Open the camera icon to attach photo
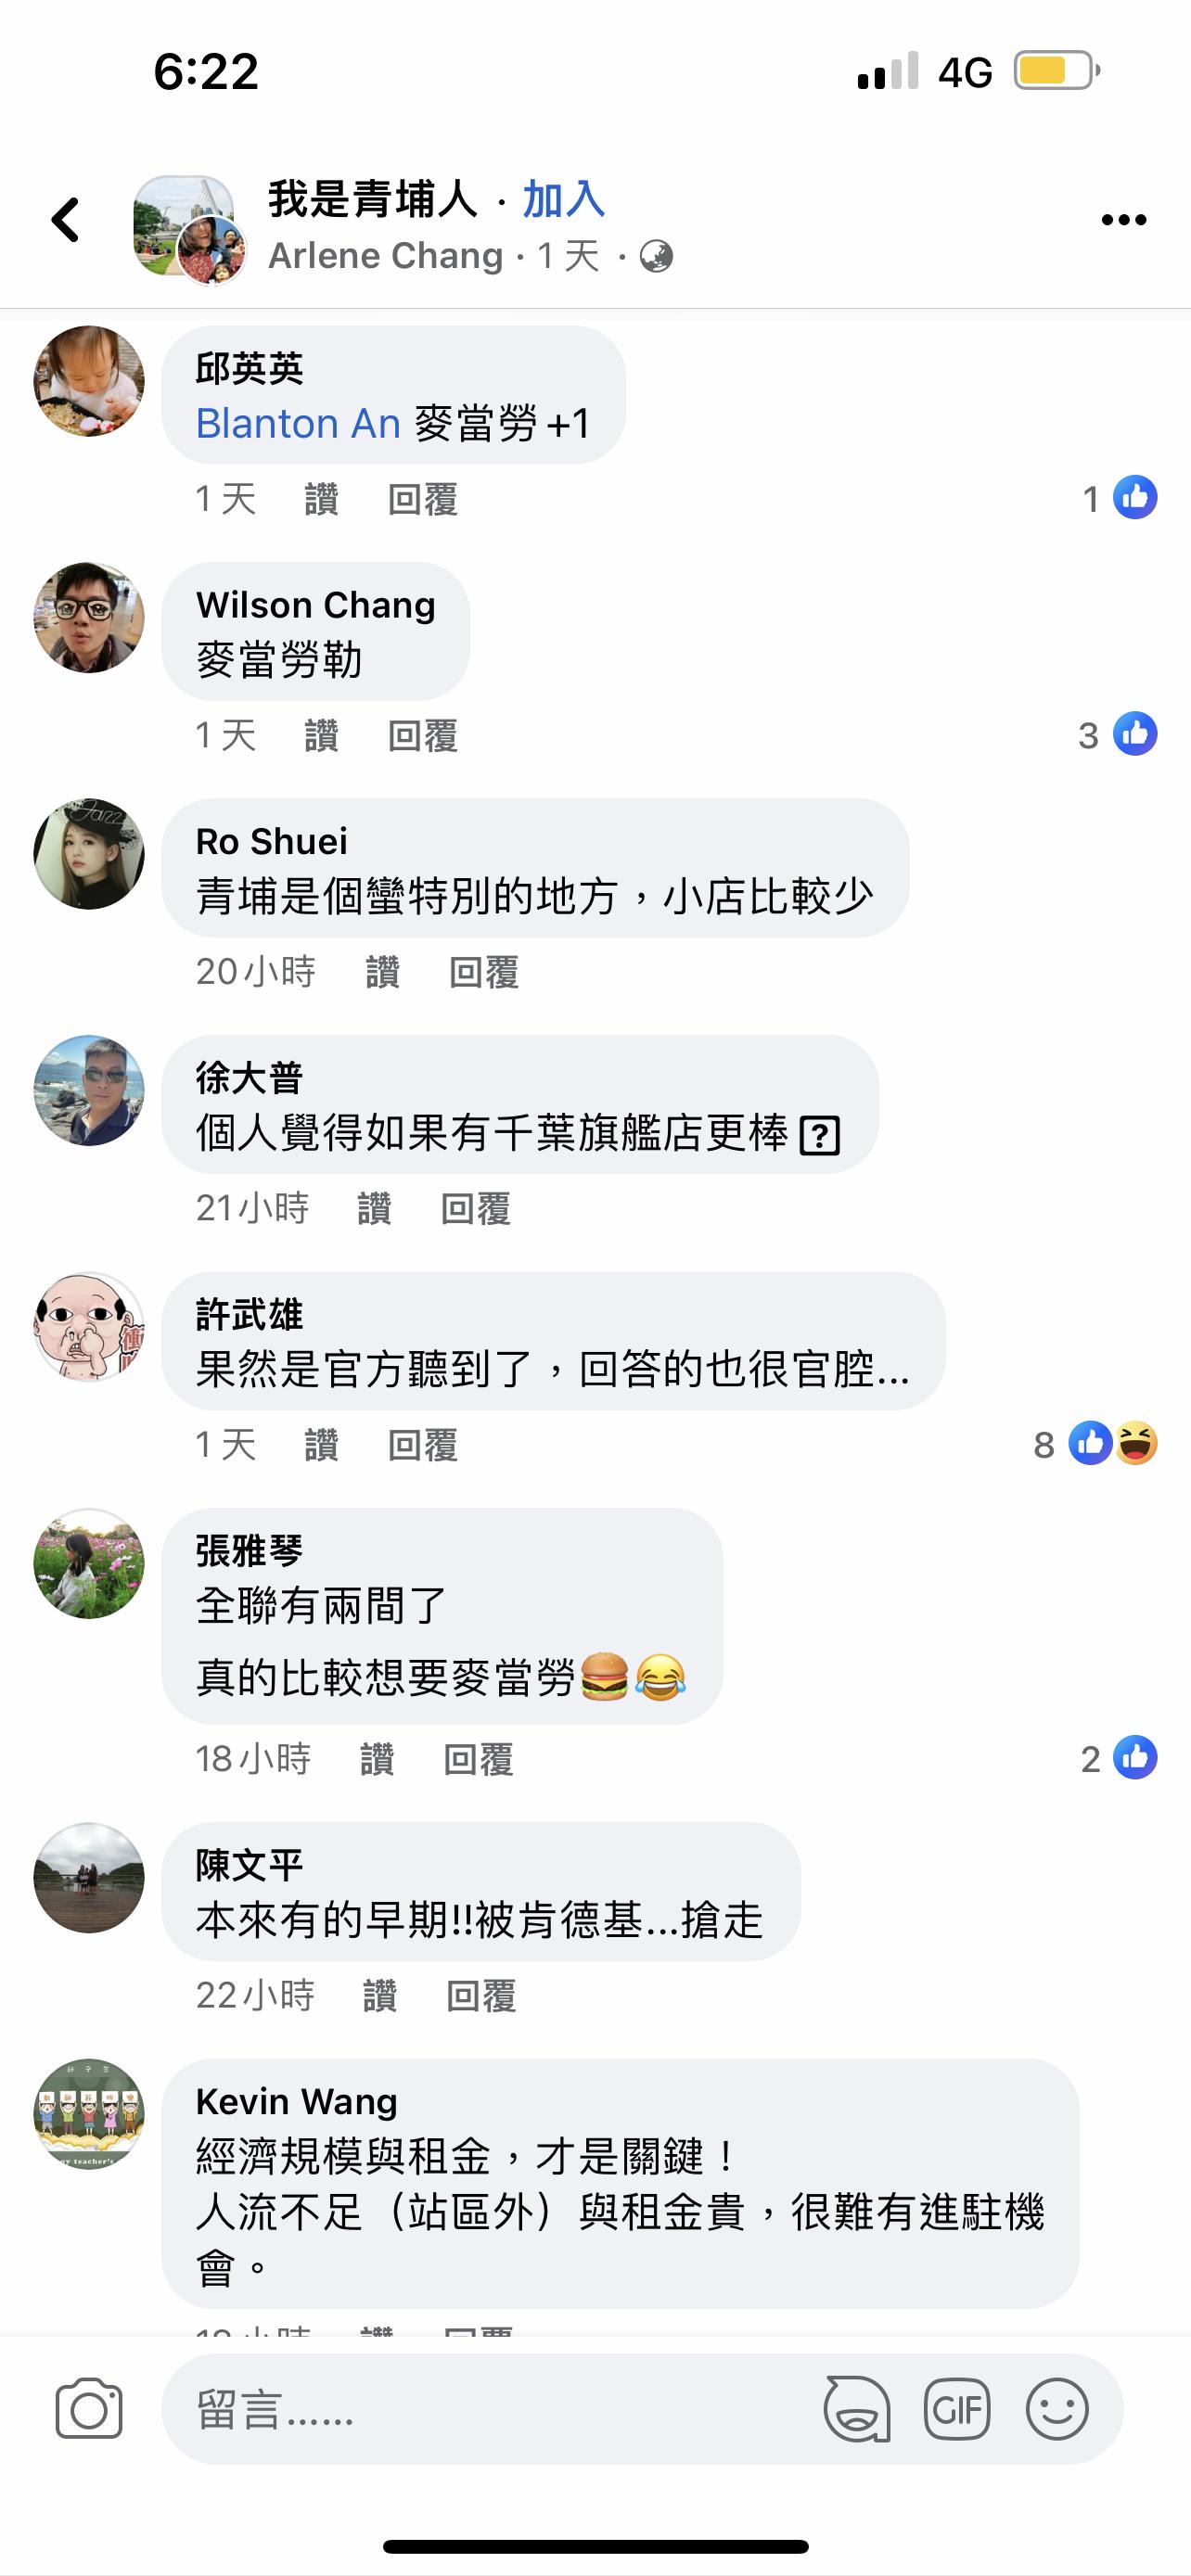 click(89, 2409)
